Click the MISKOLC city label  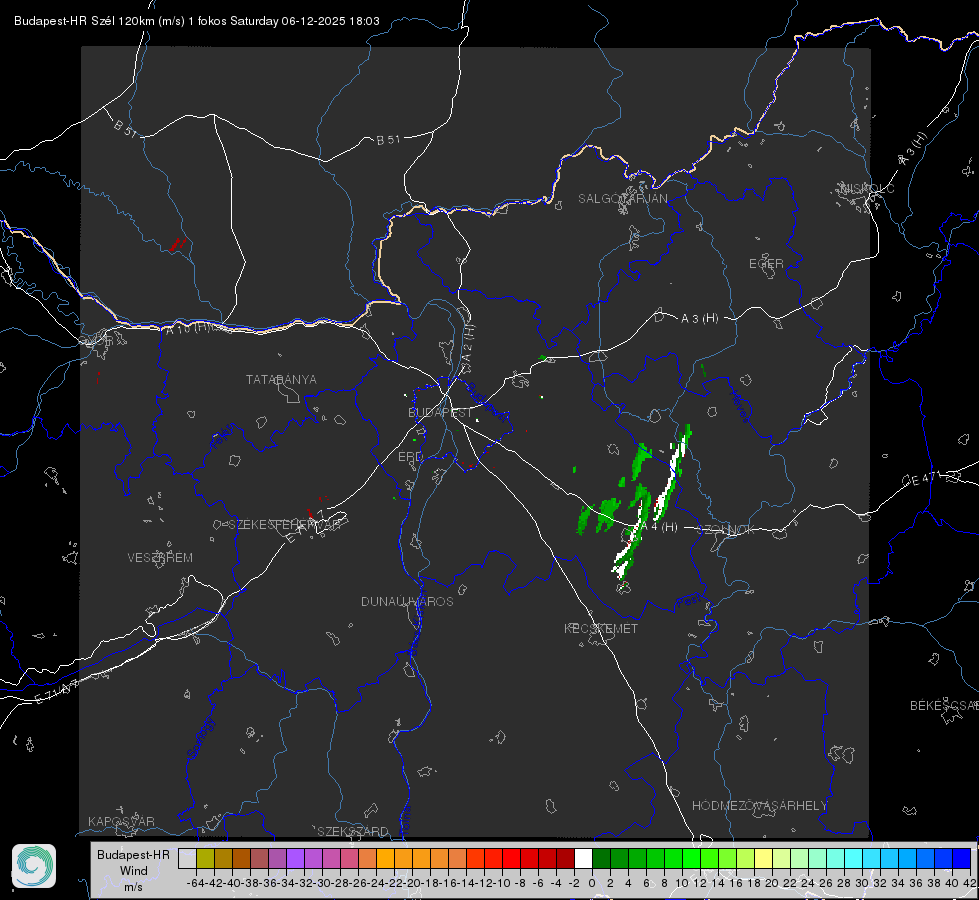pos(867,188)
